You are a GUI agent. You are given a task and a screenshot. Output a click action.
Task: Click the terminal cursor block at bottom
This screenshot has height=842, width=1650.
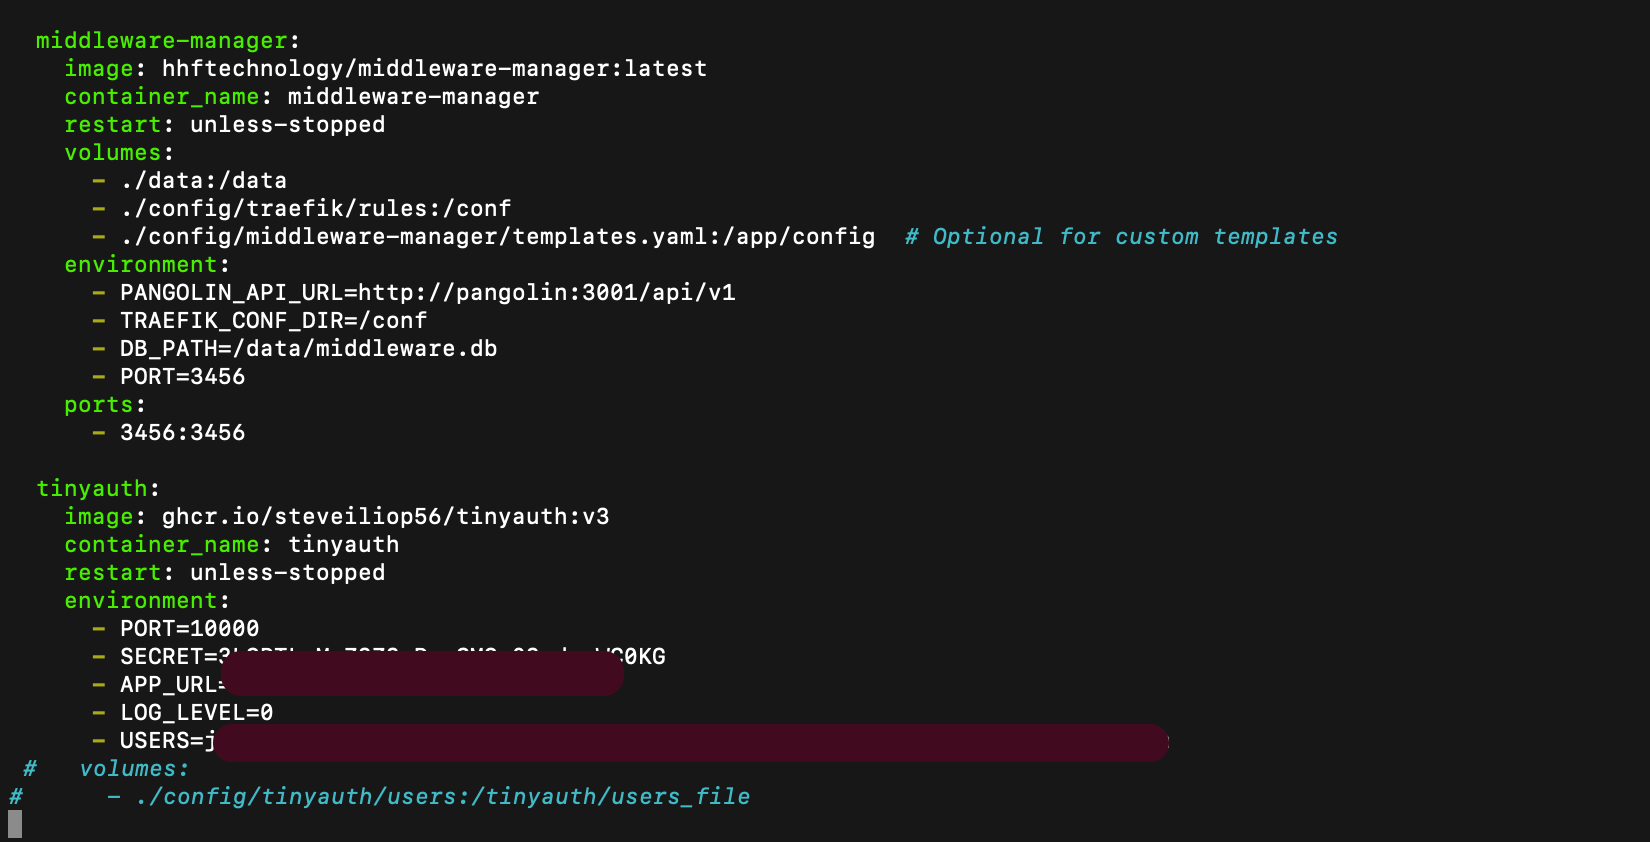pos(15,824)
